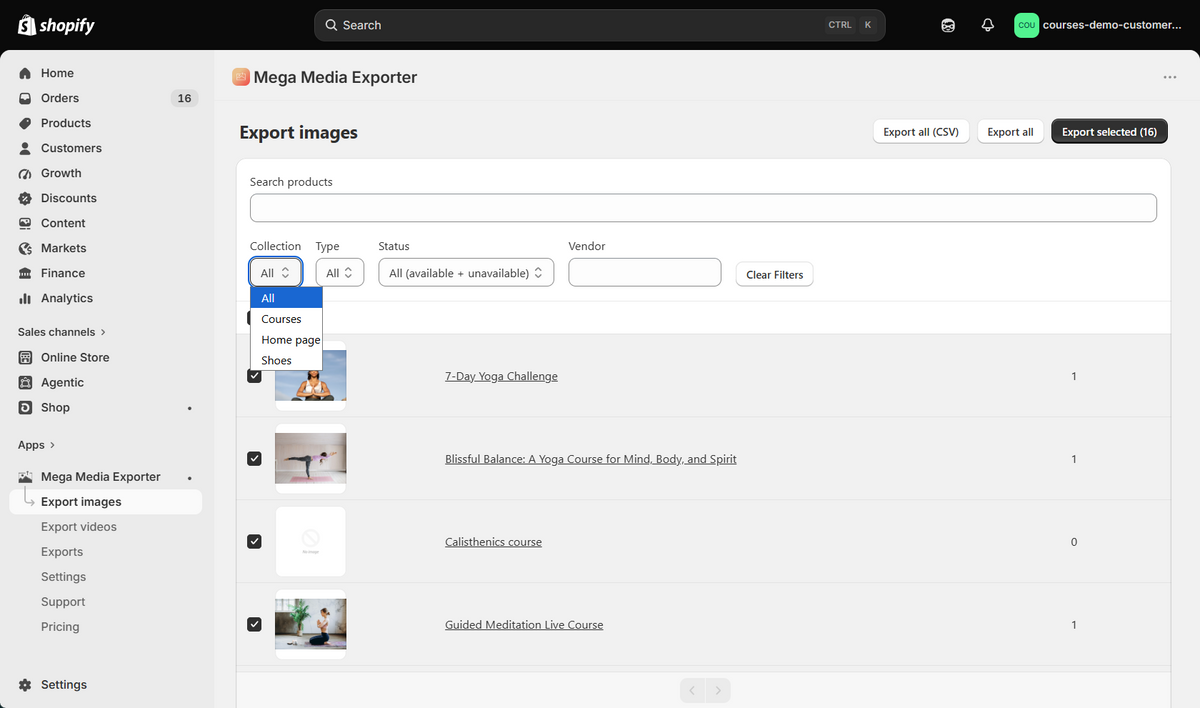1200x708 pixels.
Task: Expand the Sales channels section
Action: [62, 332]
